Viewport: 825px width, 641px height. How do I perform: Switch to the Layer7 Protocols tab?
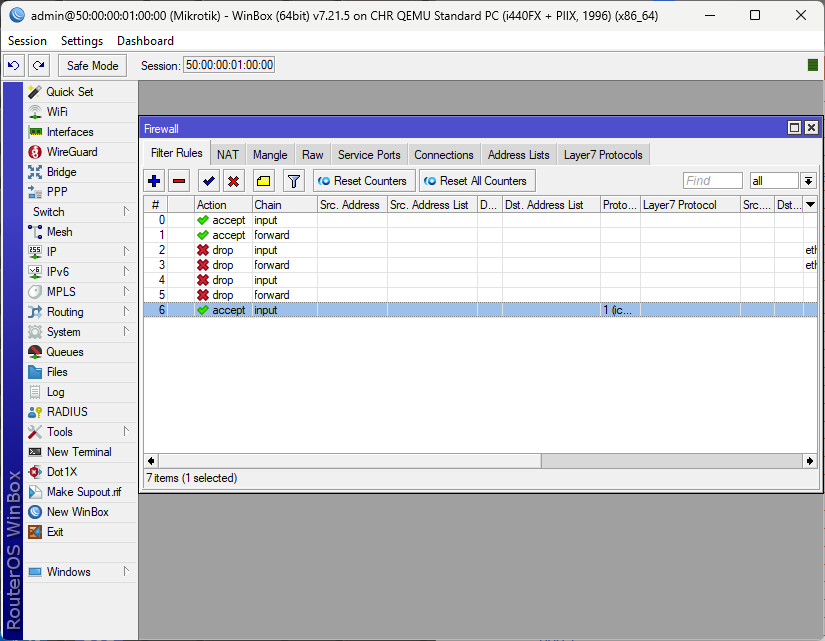click(603, 155)
